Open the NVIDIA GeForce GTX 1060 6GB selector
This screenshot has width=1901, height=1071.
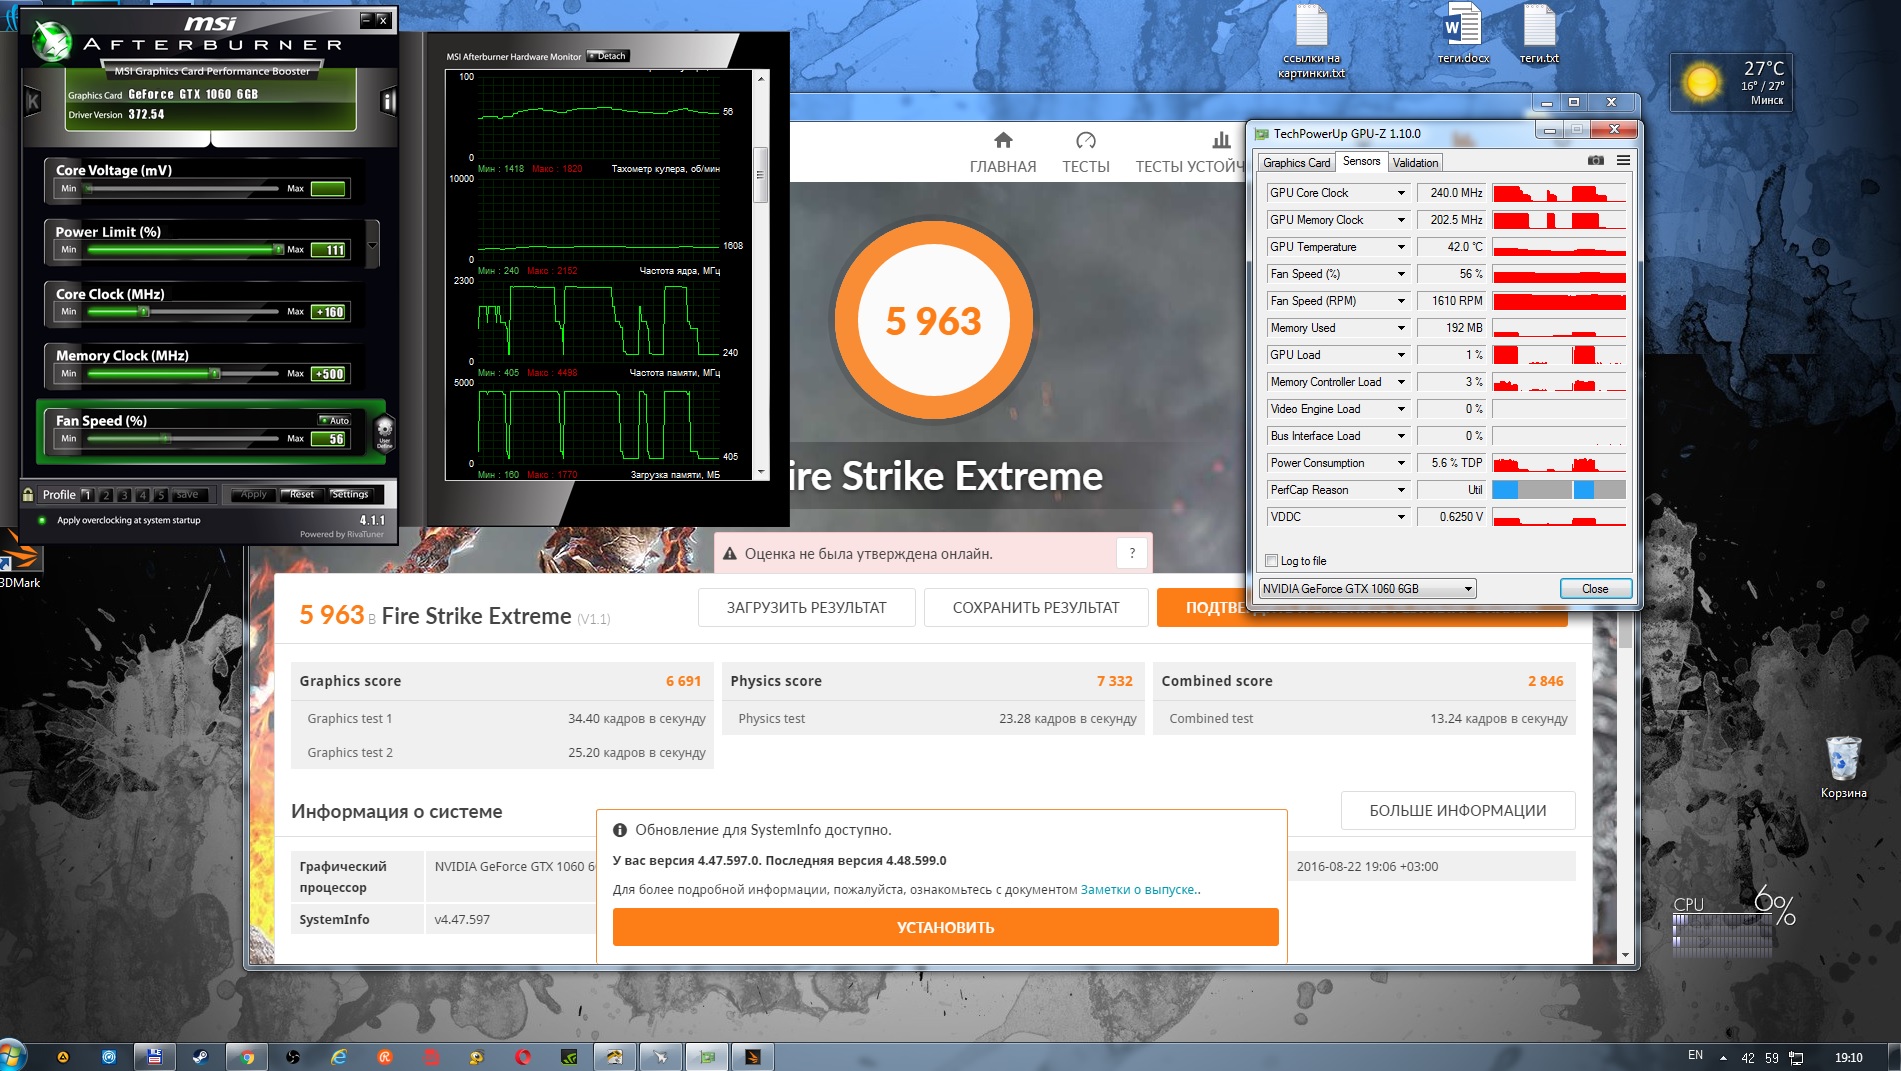click(x=1367, y=589)
